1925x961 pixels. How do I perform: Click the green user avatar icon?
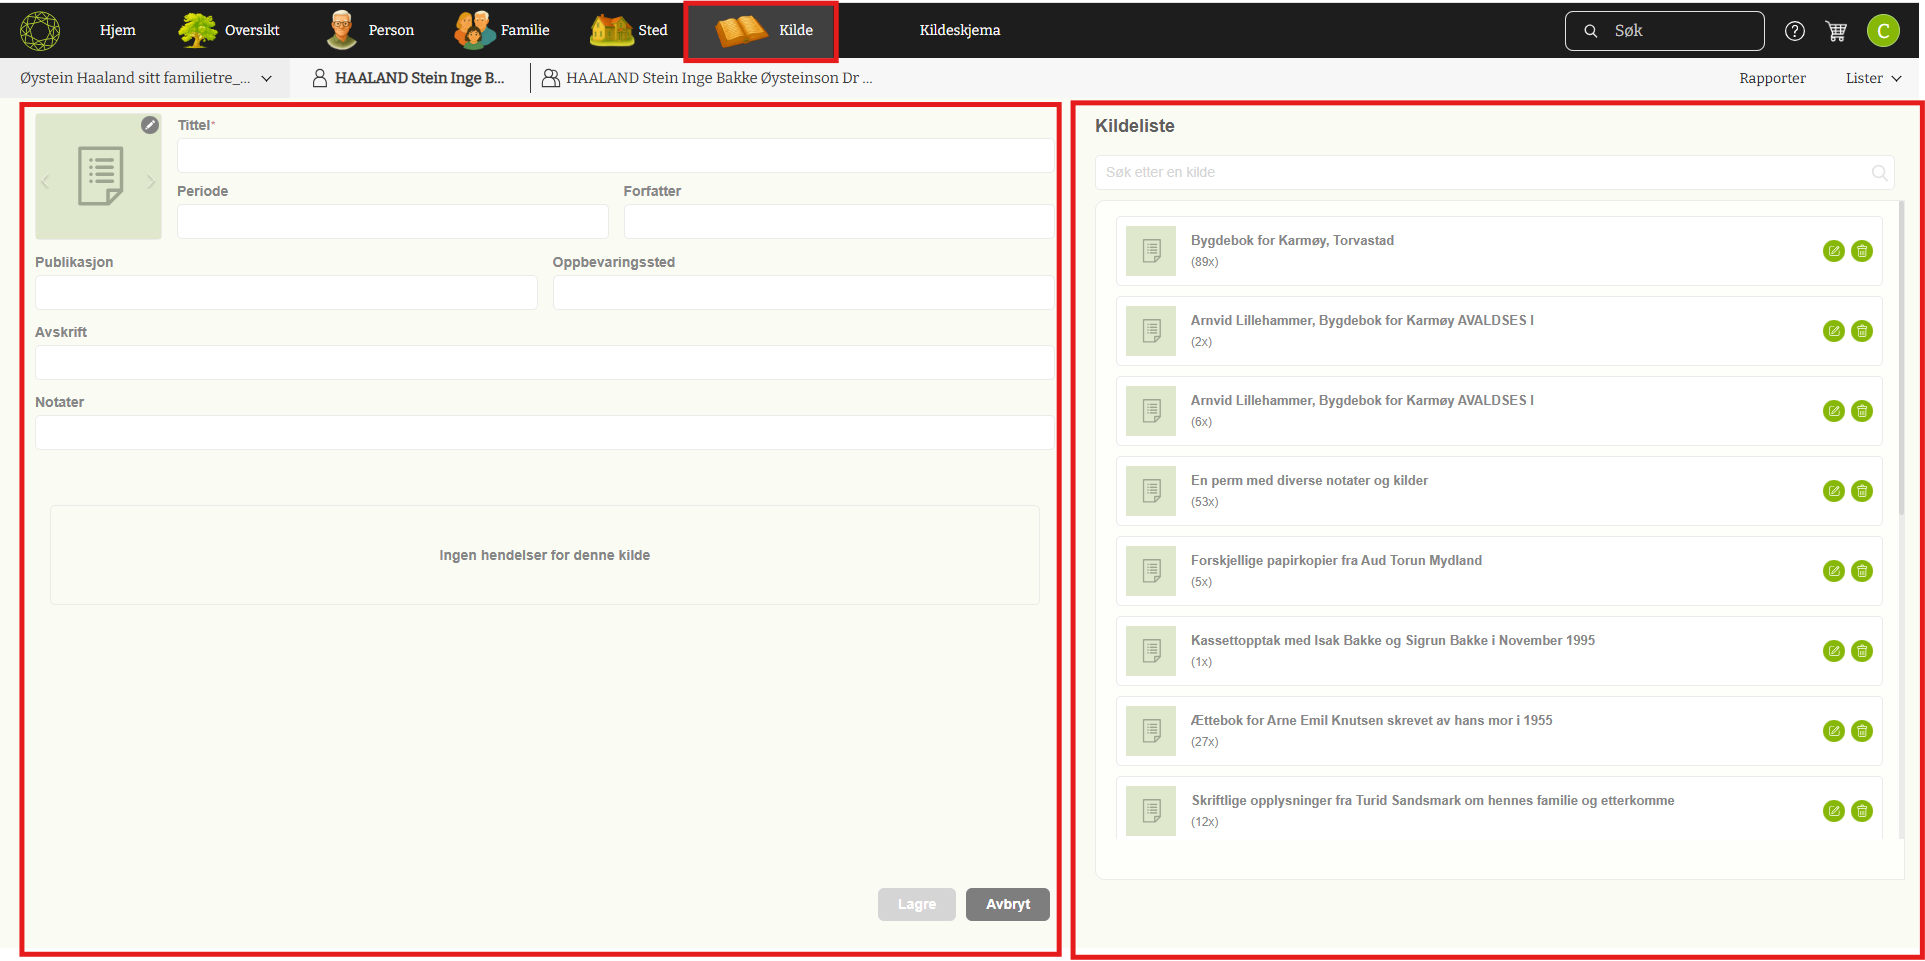pos(1883,31)
